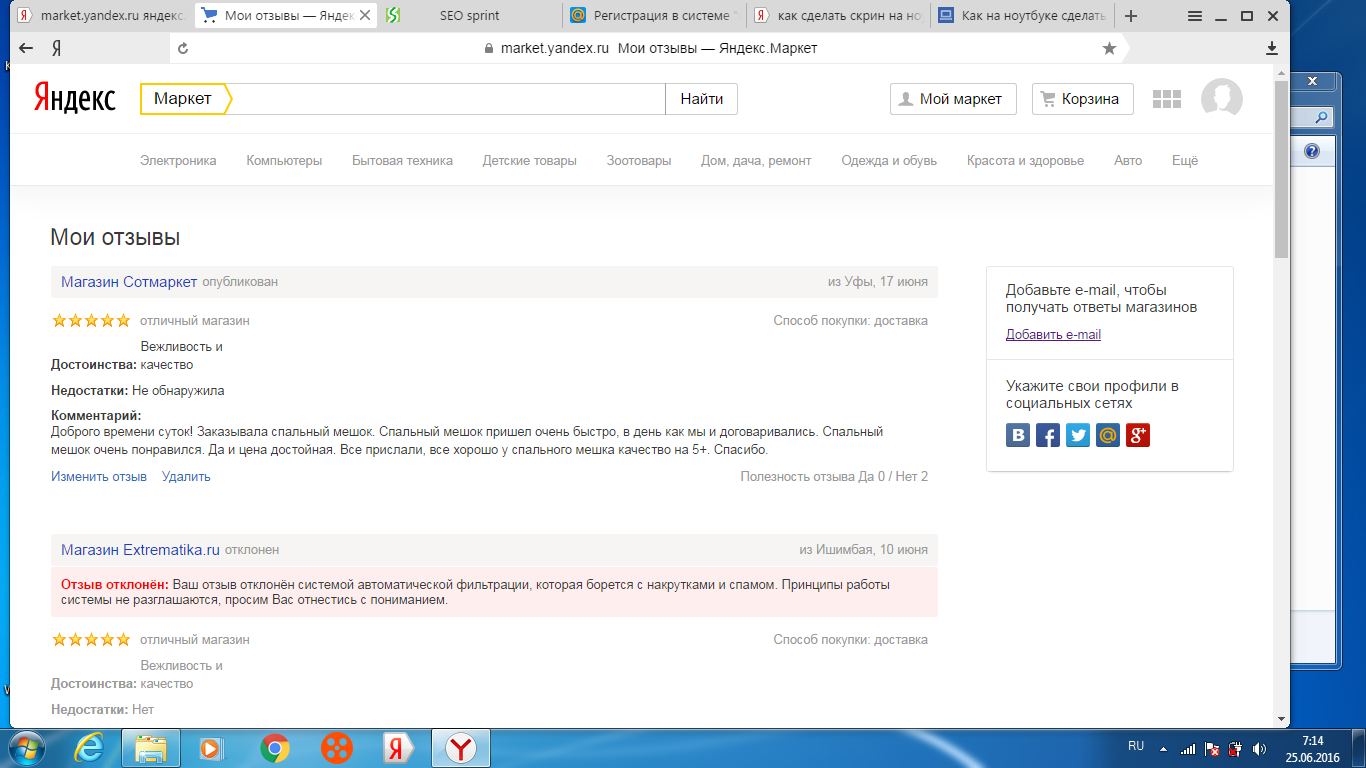
Task: Open Мой маркет
Action: (953, 99)
